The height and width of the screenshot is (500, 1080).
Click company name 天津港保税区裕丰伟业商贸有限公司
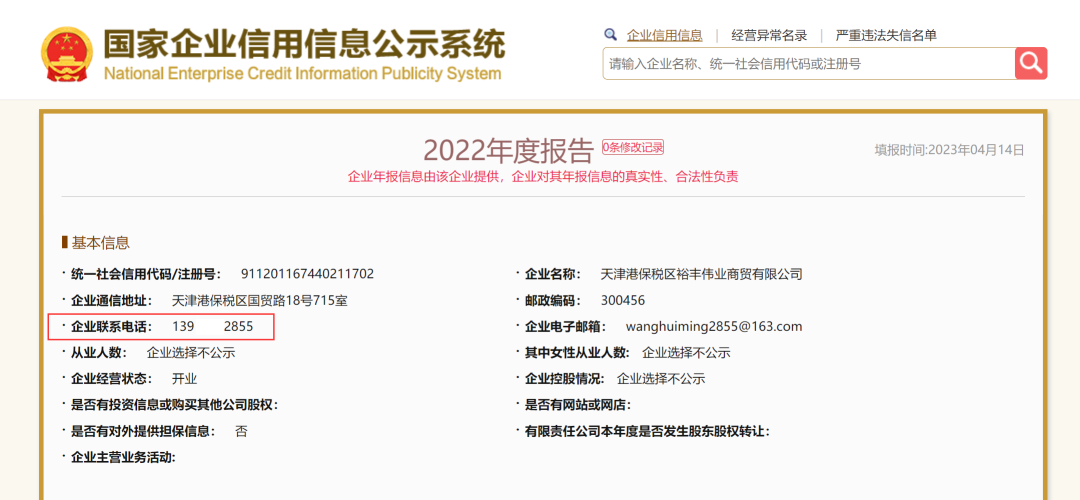click(x=701, y=274)
